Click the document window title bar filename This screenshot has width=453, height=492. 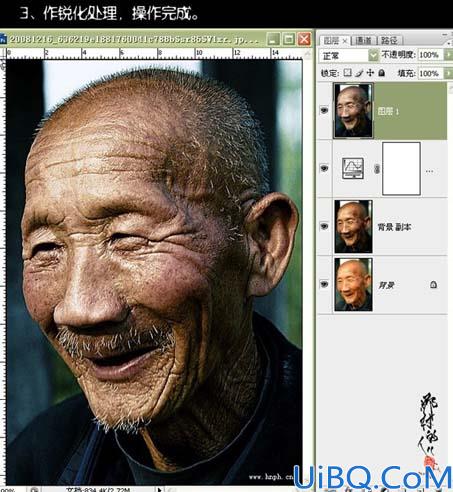tap(134, 39)
